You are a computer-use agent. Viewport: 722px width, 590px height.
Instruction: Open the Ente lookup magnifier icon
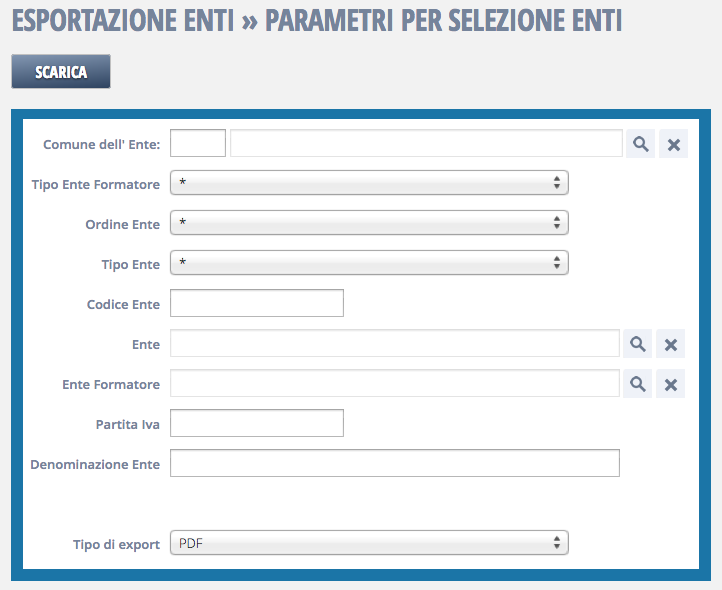[637, 344]
